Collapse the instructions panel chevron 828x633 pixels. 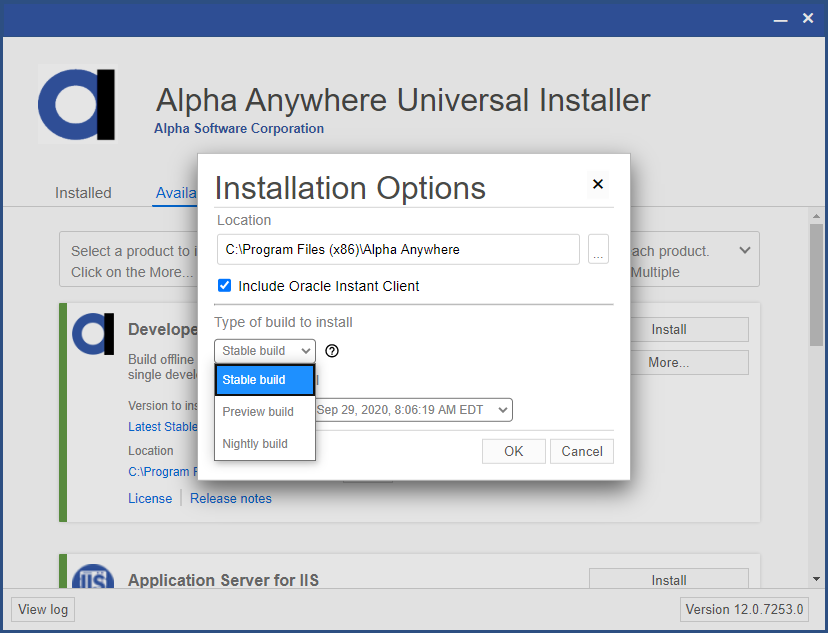[x=745, y=250]
